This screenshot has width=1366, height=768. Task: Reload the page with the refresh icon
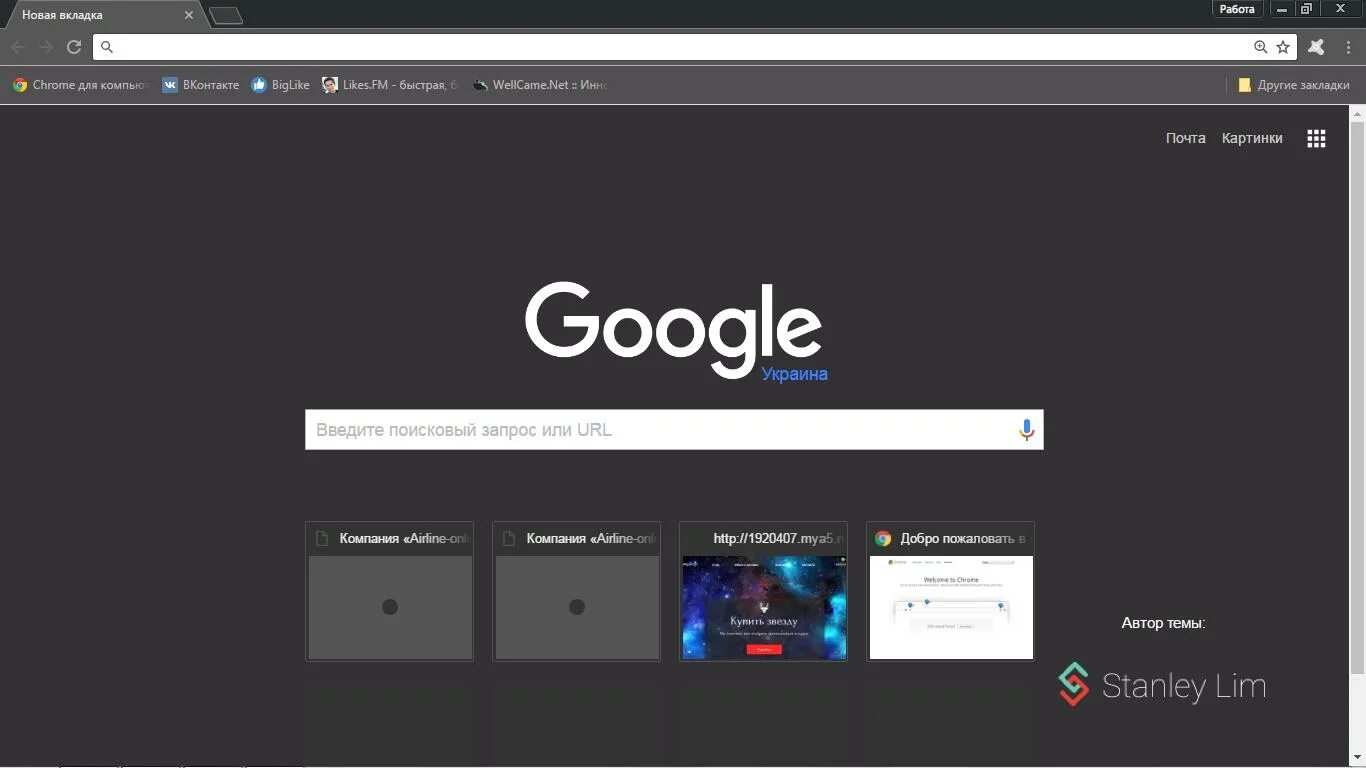(x=74, y=47)
